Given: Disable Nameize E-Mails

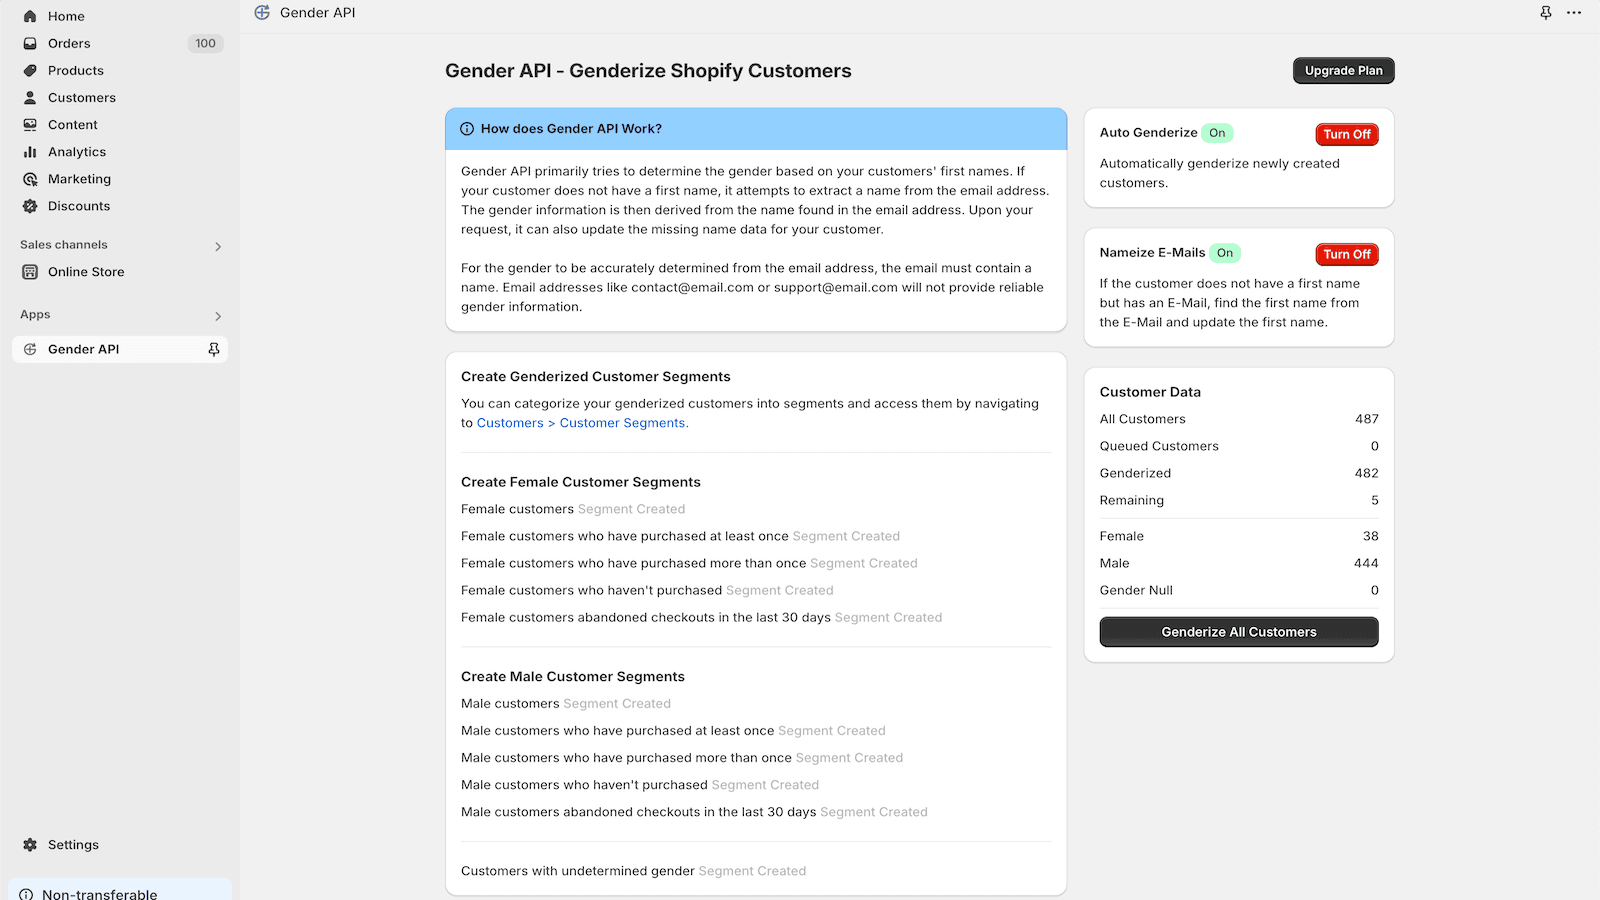Looking at the screenshot, I should point(1346,254).
